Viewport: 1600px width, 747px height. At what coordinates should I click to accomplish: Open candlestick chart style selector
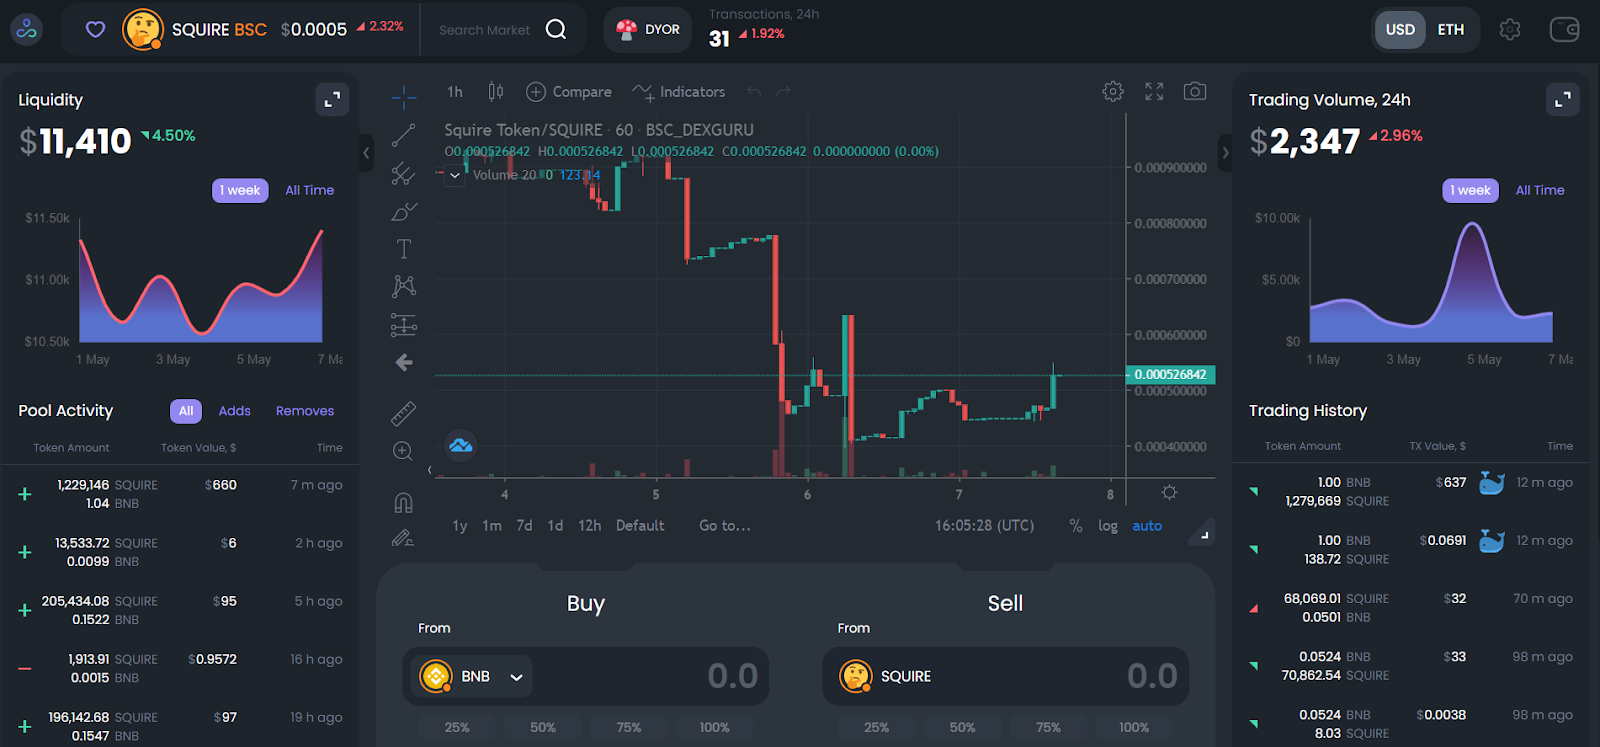(x=495, y=92)
